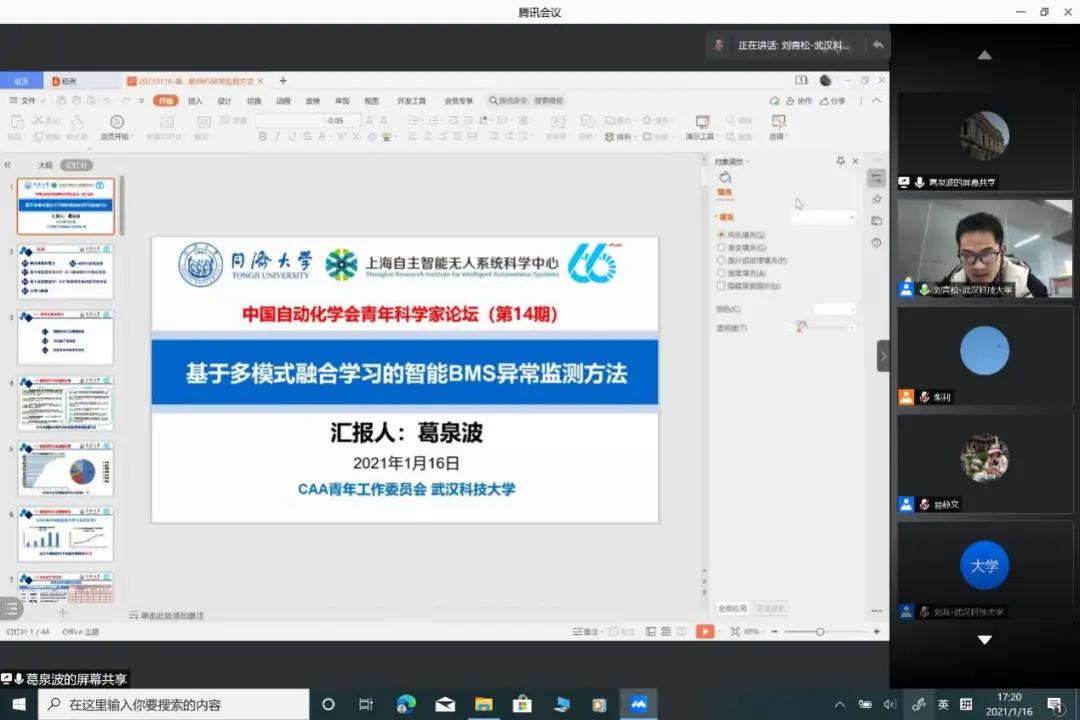Start slideshow with orange play button
This screenshot has height=720, width=1080.
[706, 631]
